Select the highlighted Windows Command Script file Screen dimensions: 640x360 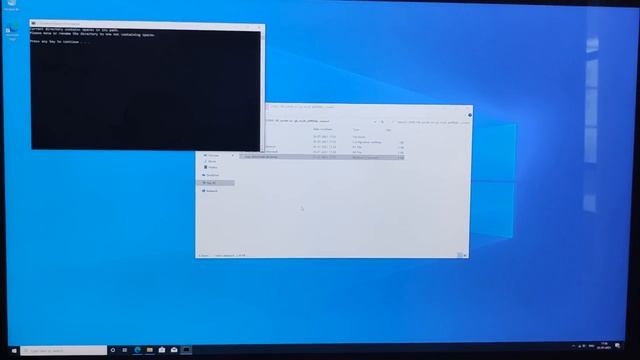click(322, 157)
